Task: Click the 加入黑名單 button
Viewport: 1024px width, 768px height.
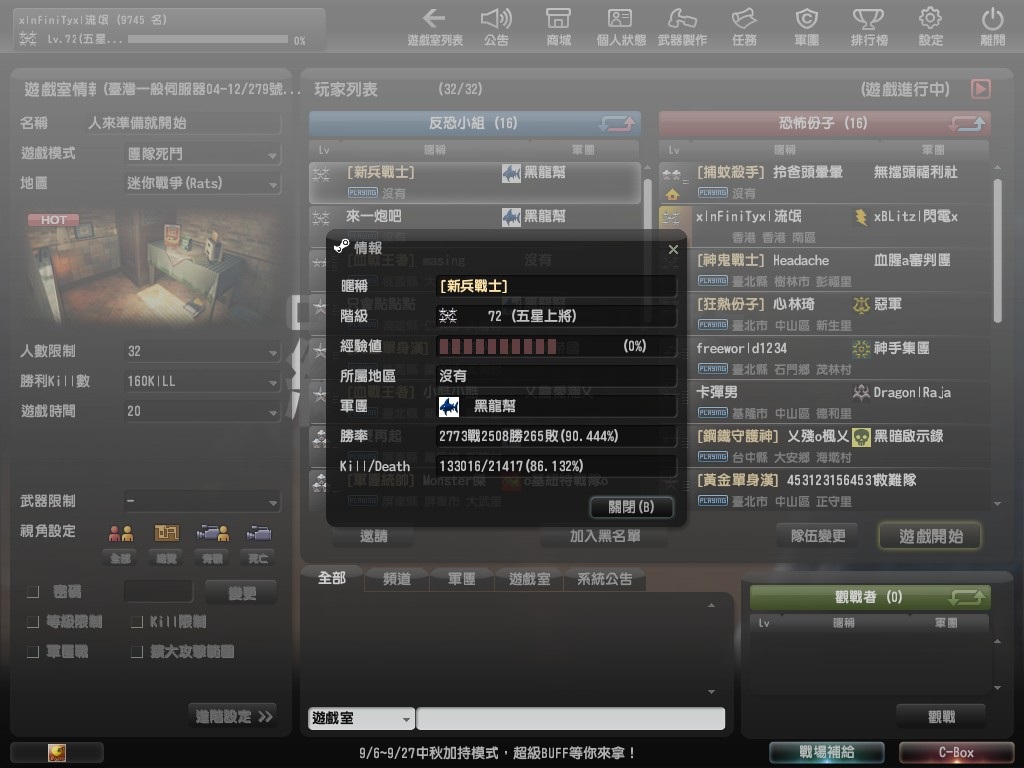Action: coord(604,536)
